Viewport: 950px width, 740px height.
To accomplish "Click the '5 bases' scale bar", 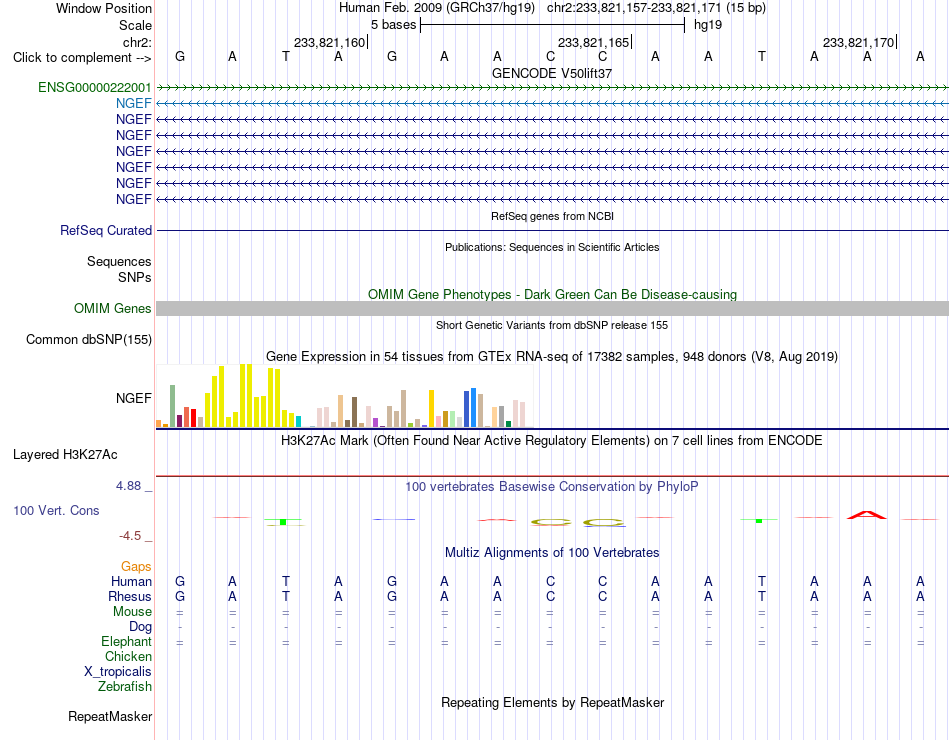I will [x=552, y=25].
